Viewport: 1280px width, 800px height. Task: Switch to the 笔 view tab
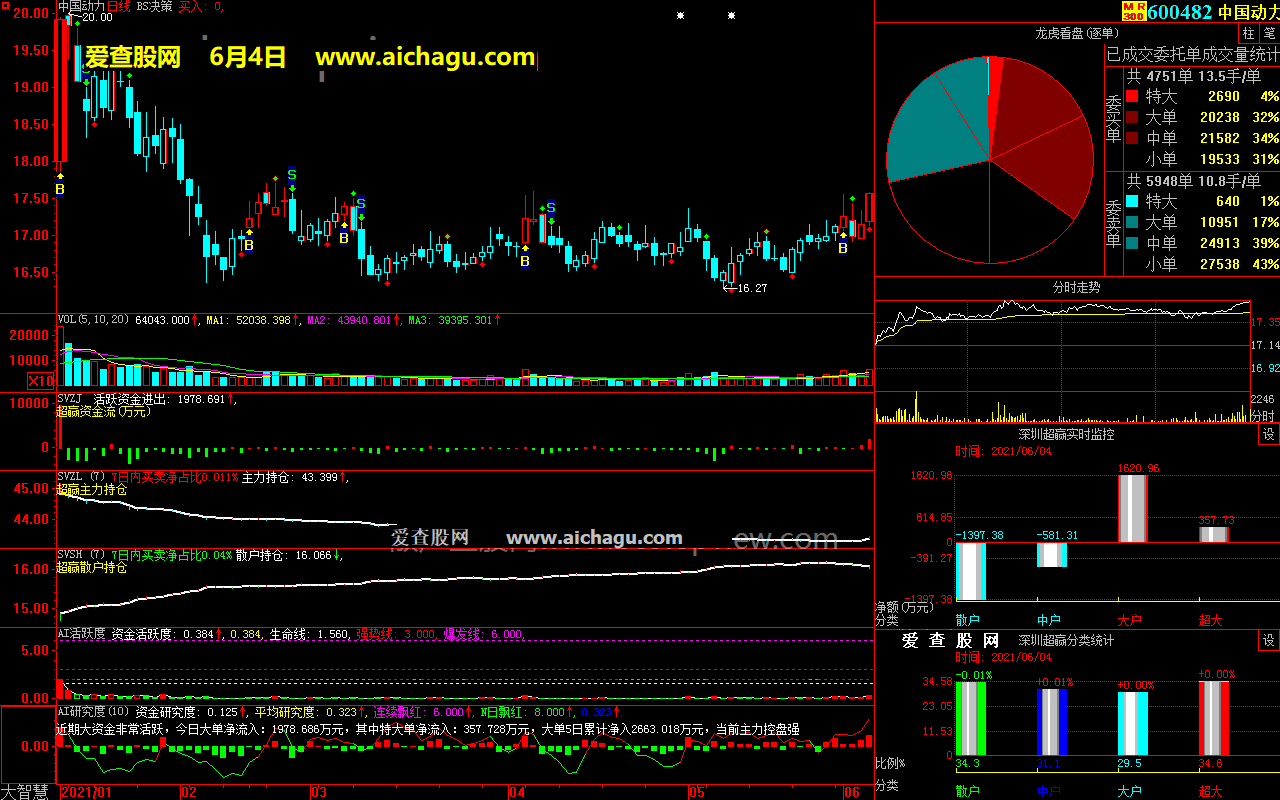coord(1269,33)
